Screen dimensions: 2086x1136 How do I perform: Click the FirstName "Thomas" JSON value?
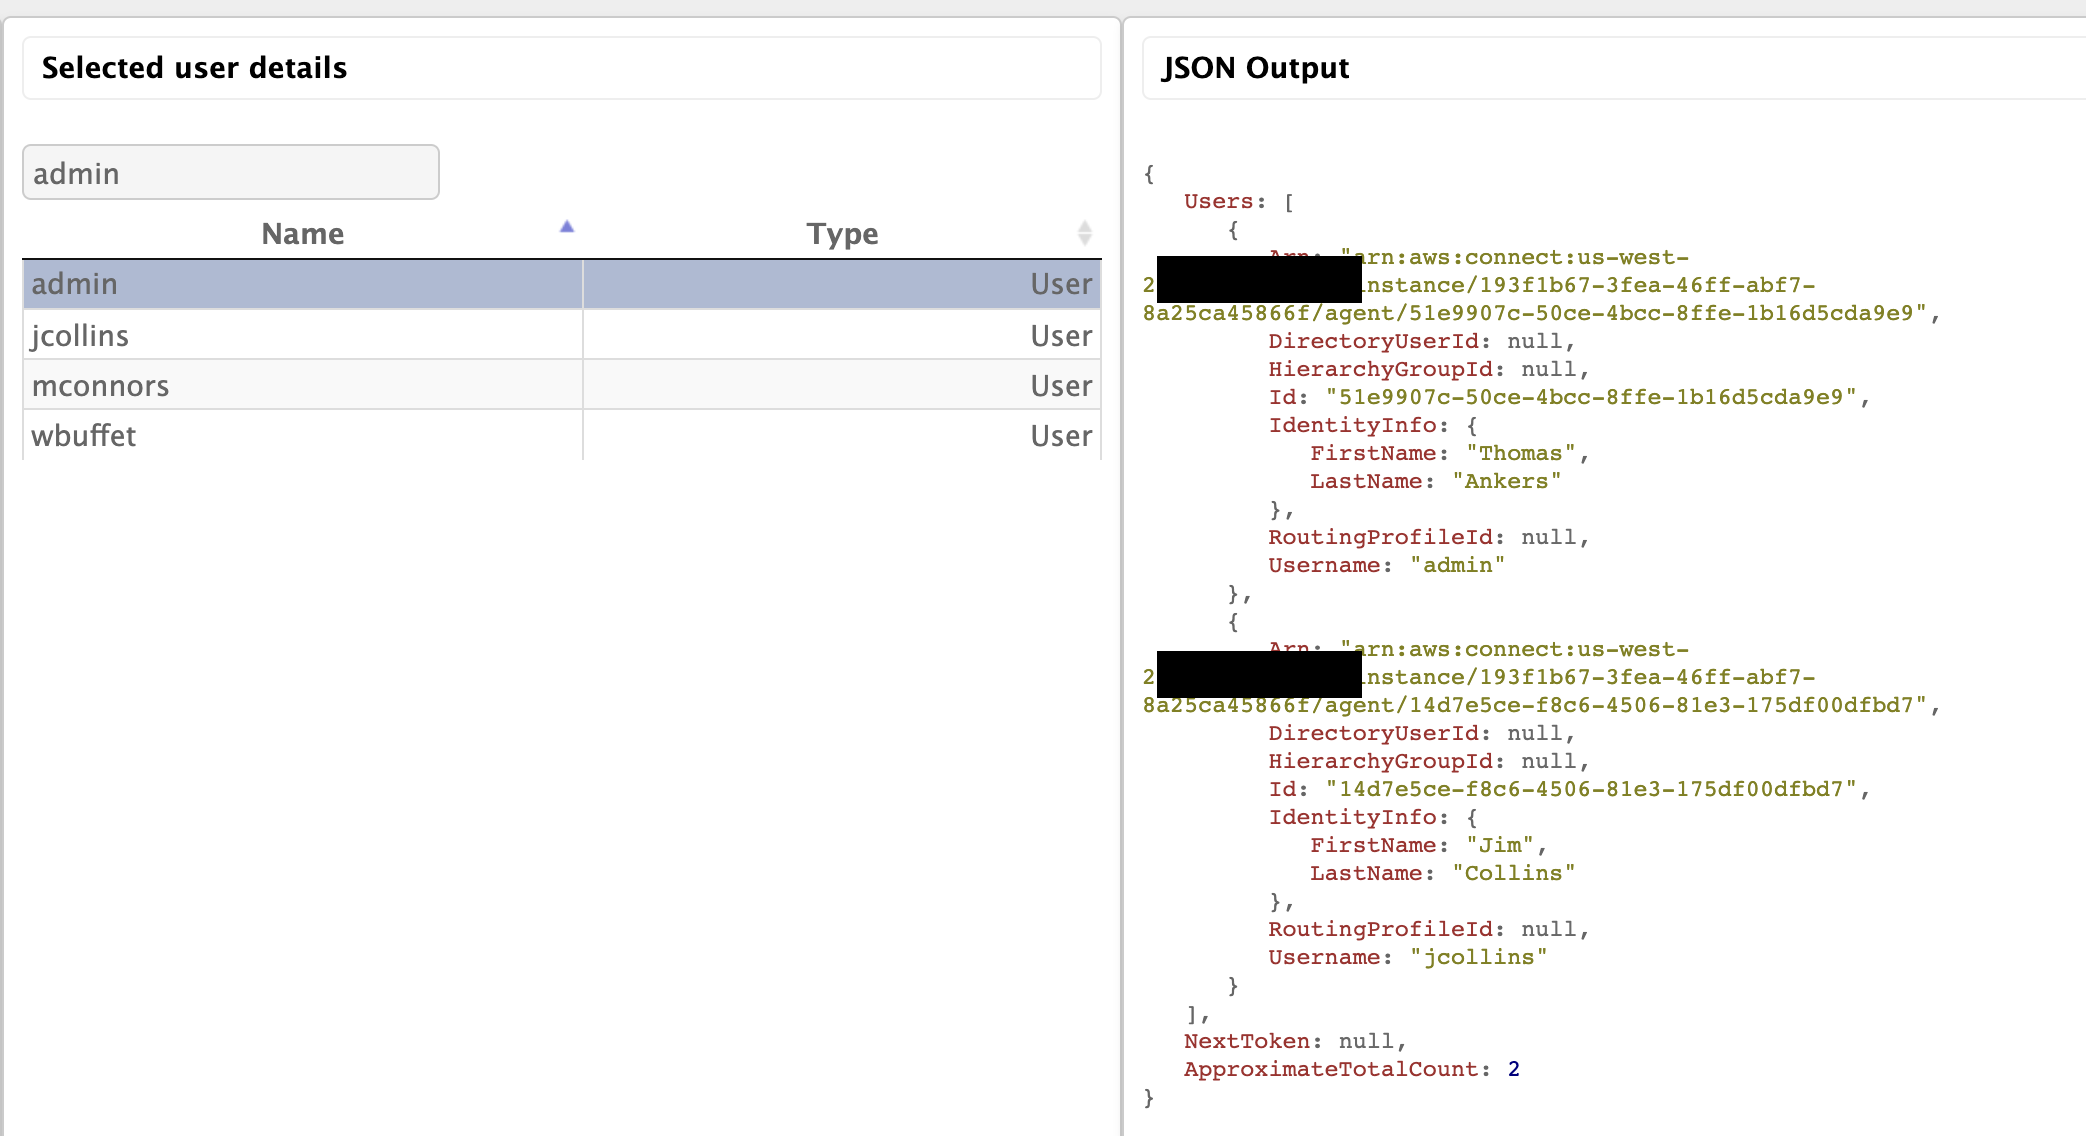(x=1520, y=453)
